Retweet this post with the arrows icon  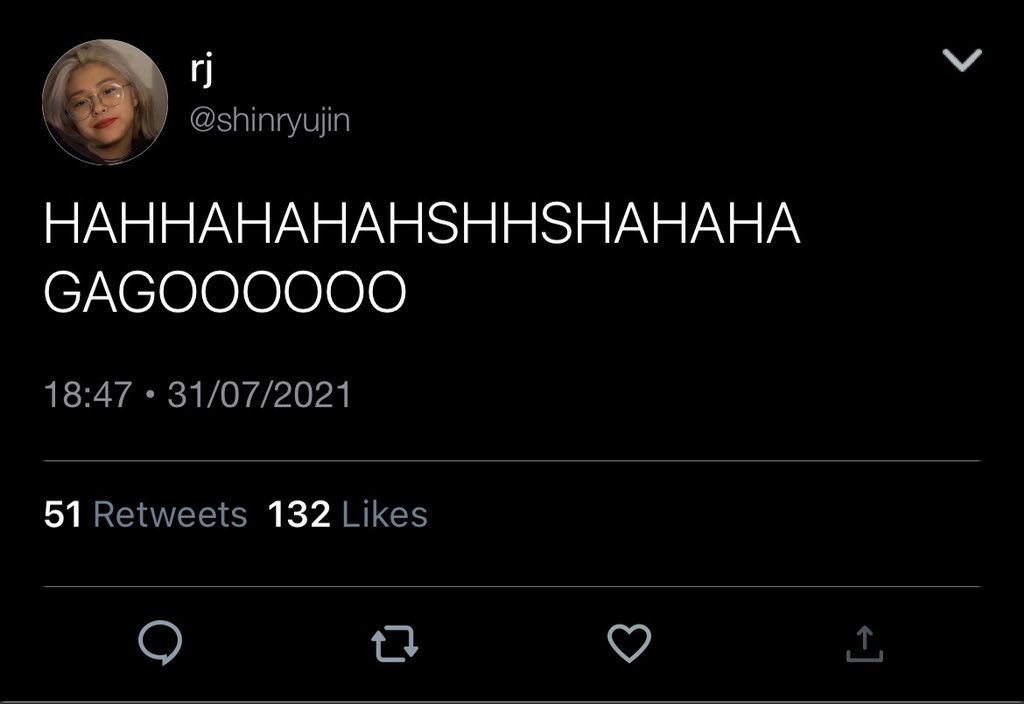(394, 644)
